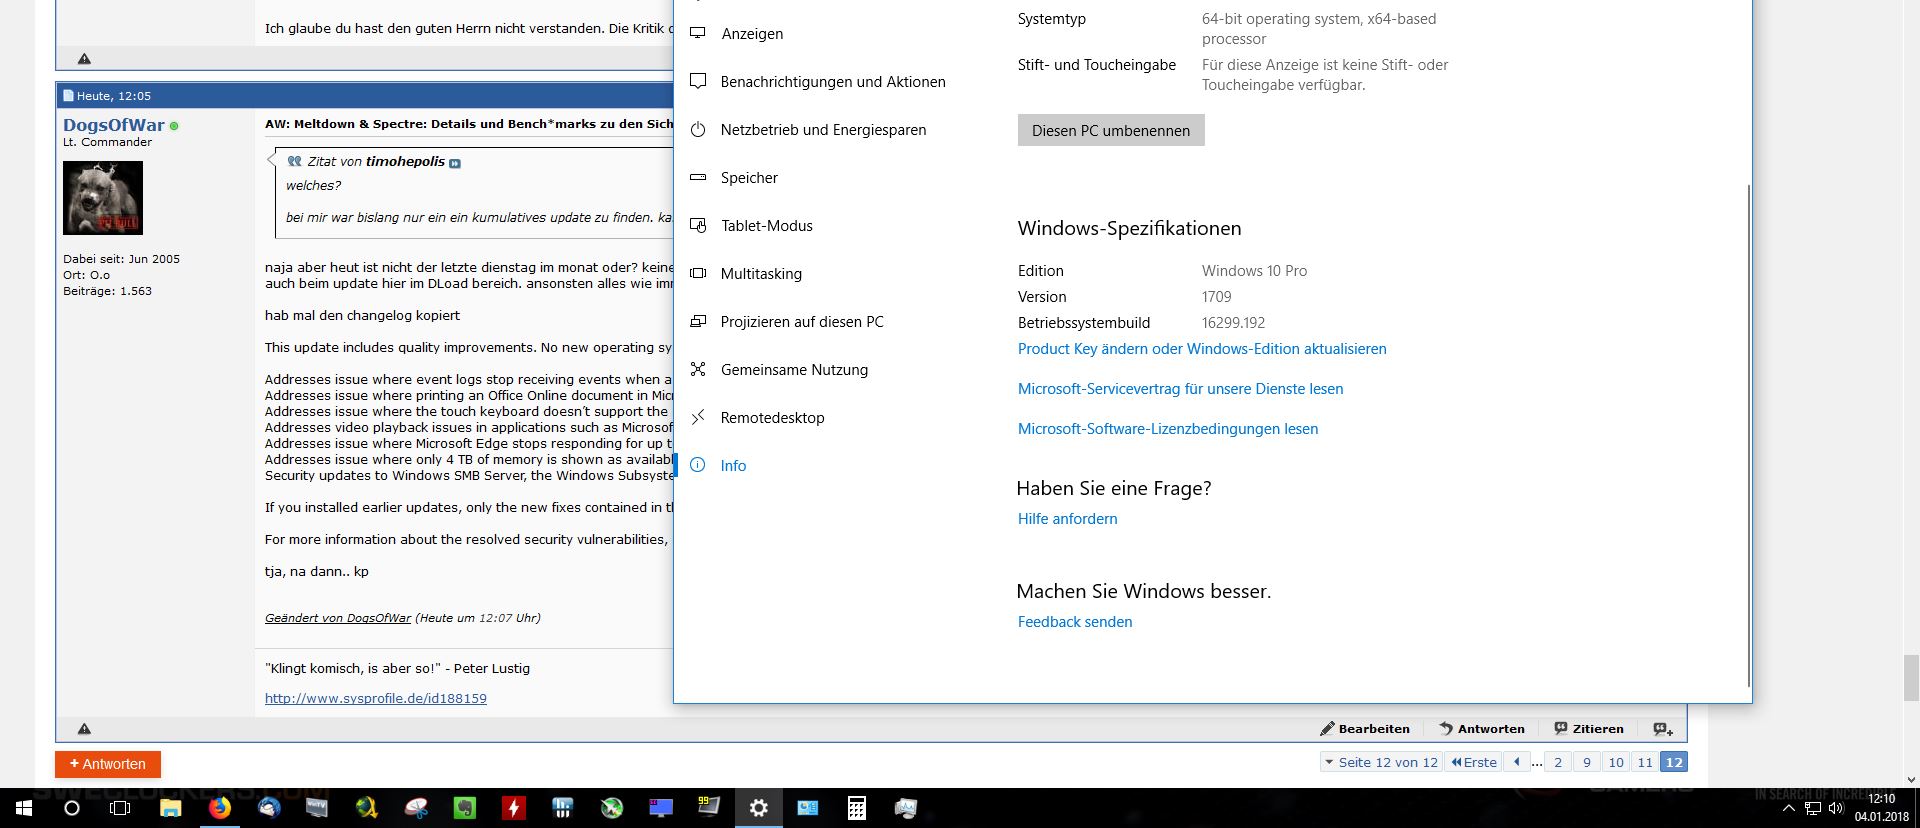This screenshot has height=828, width=1920.
Task: Go to forum page 9
Action: coord(1587,762)
